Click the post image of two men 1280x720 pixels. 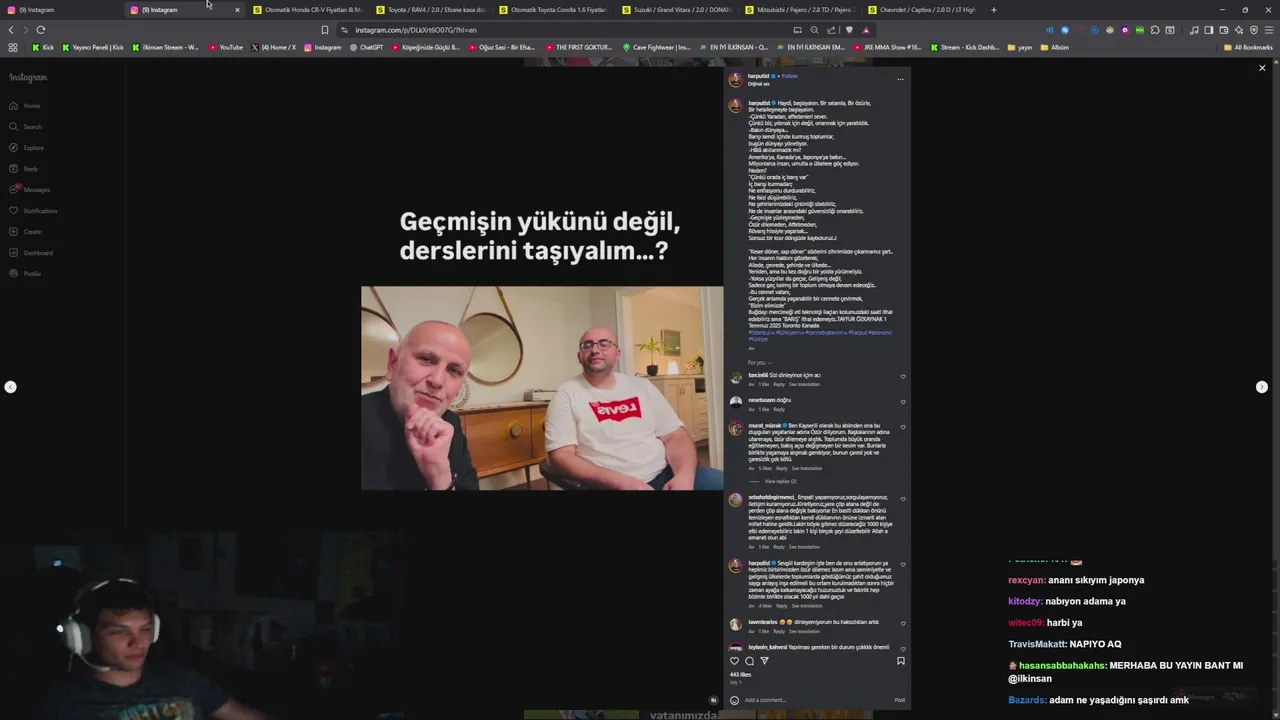[542, 388]
